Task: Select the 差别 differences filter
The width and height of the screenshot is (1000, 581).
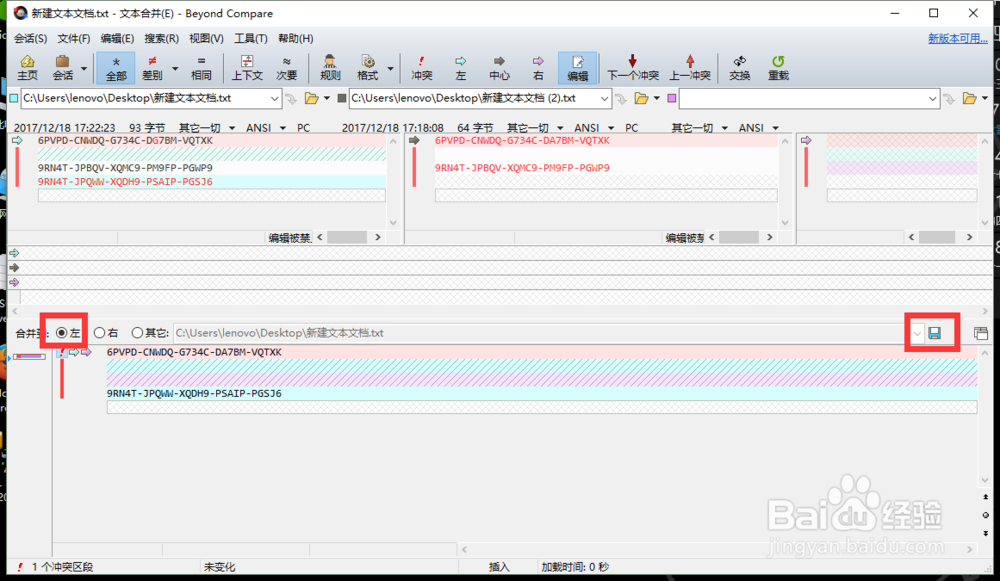Action: click(152, 68)
